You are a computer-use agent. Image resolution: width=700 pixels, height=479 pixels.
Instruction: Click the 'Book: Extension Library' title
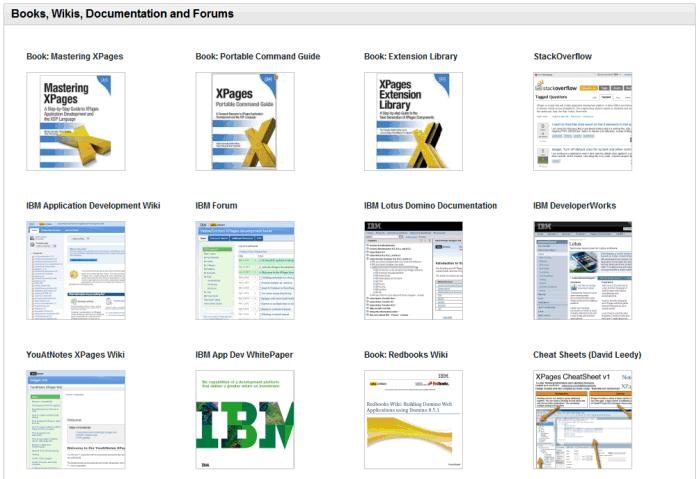411,57
